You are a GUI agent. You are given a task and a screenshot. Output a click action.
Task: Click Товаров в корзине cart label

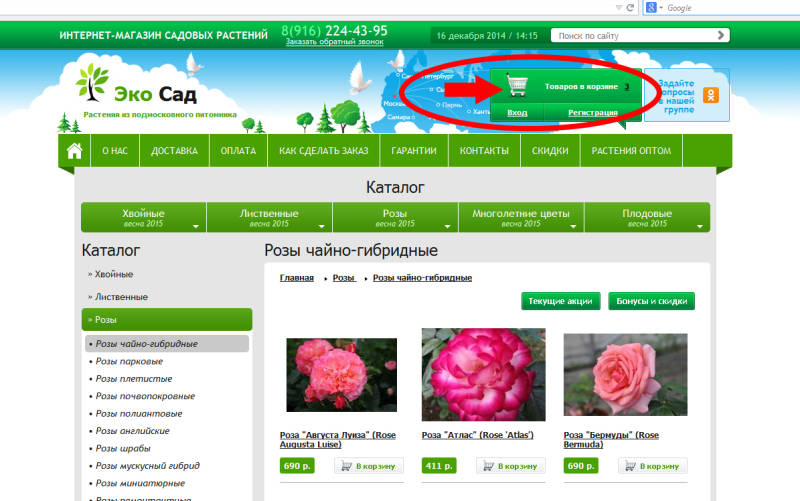581,87
